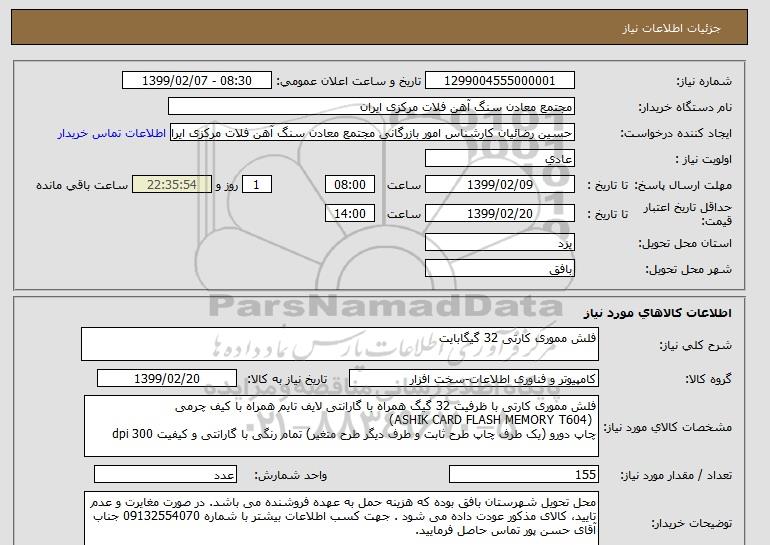Click section heading اطلاعات کالاهای مورد نیاز
The image size is (770, 545).
click(x=657, y=313)
